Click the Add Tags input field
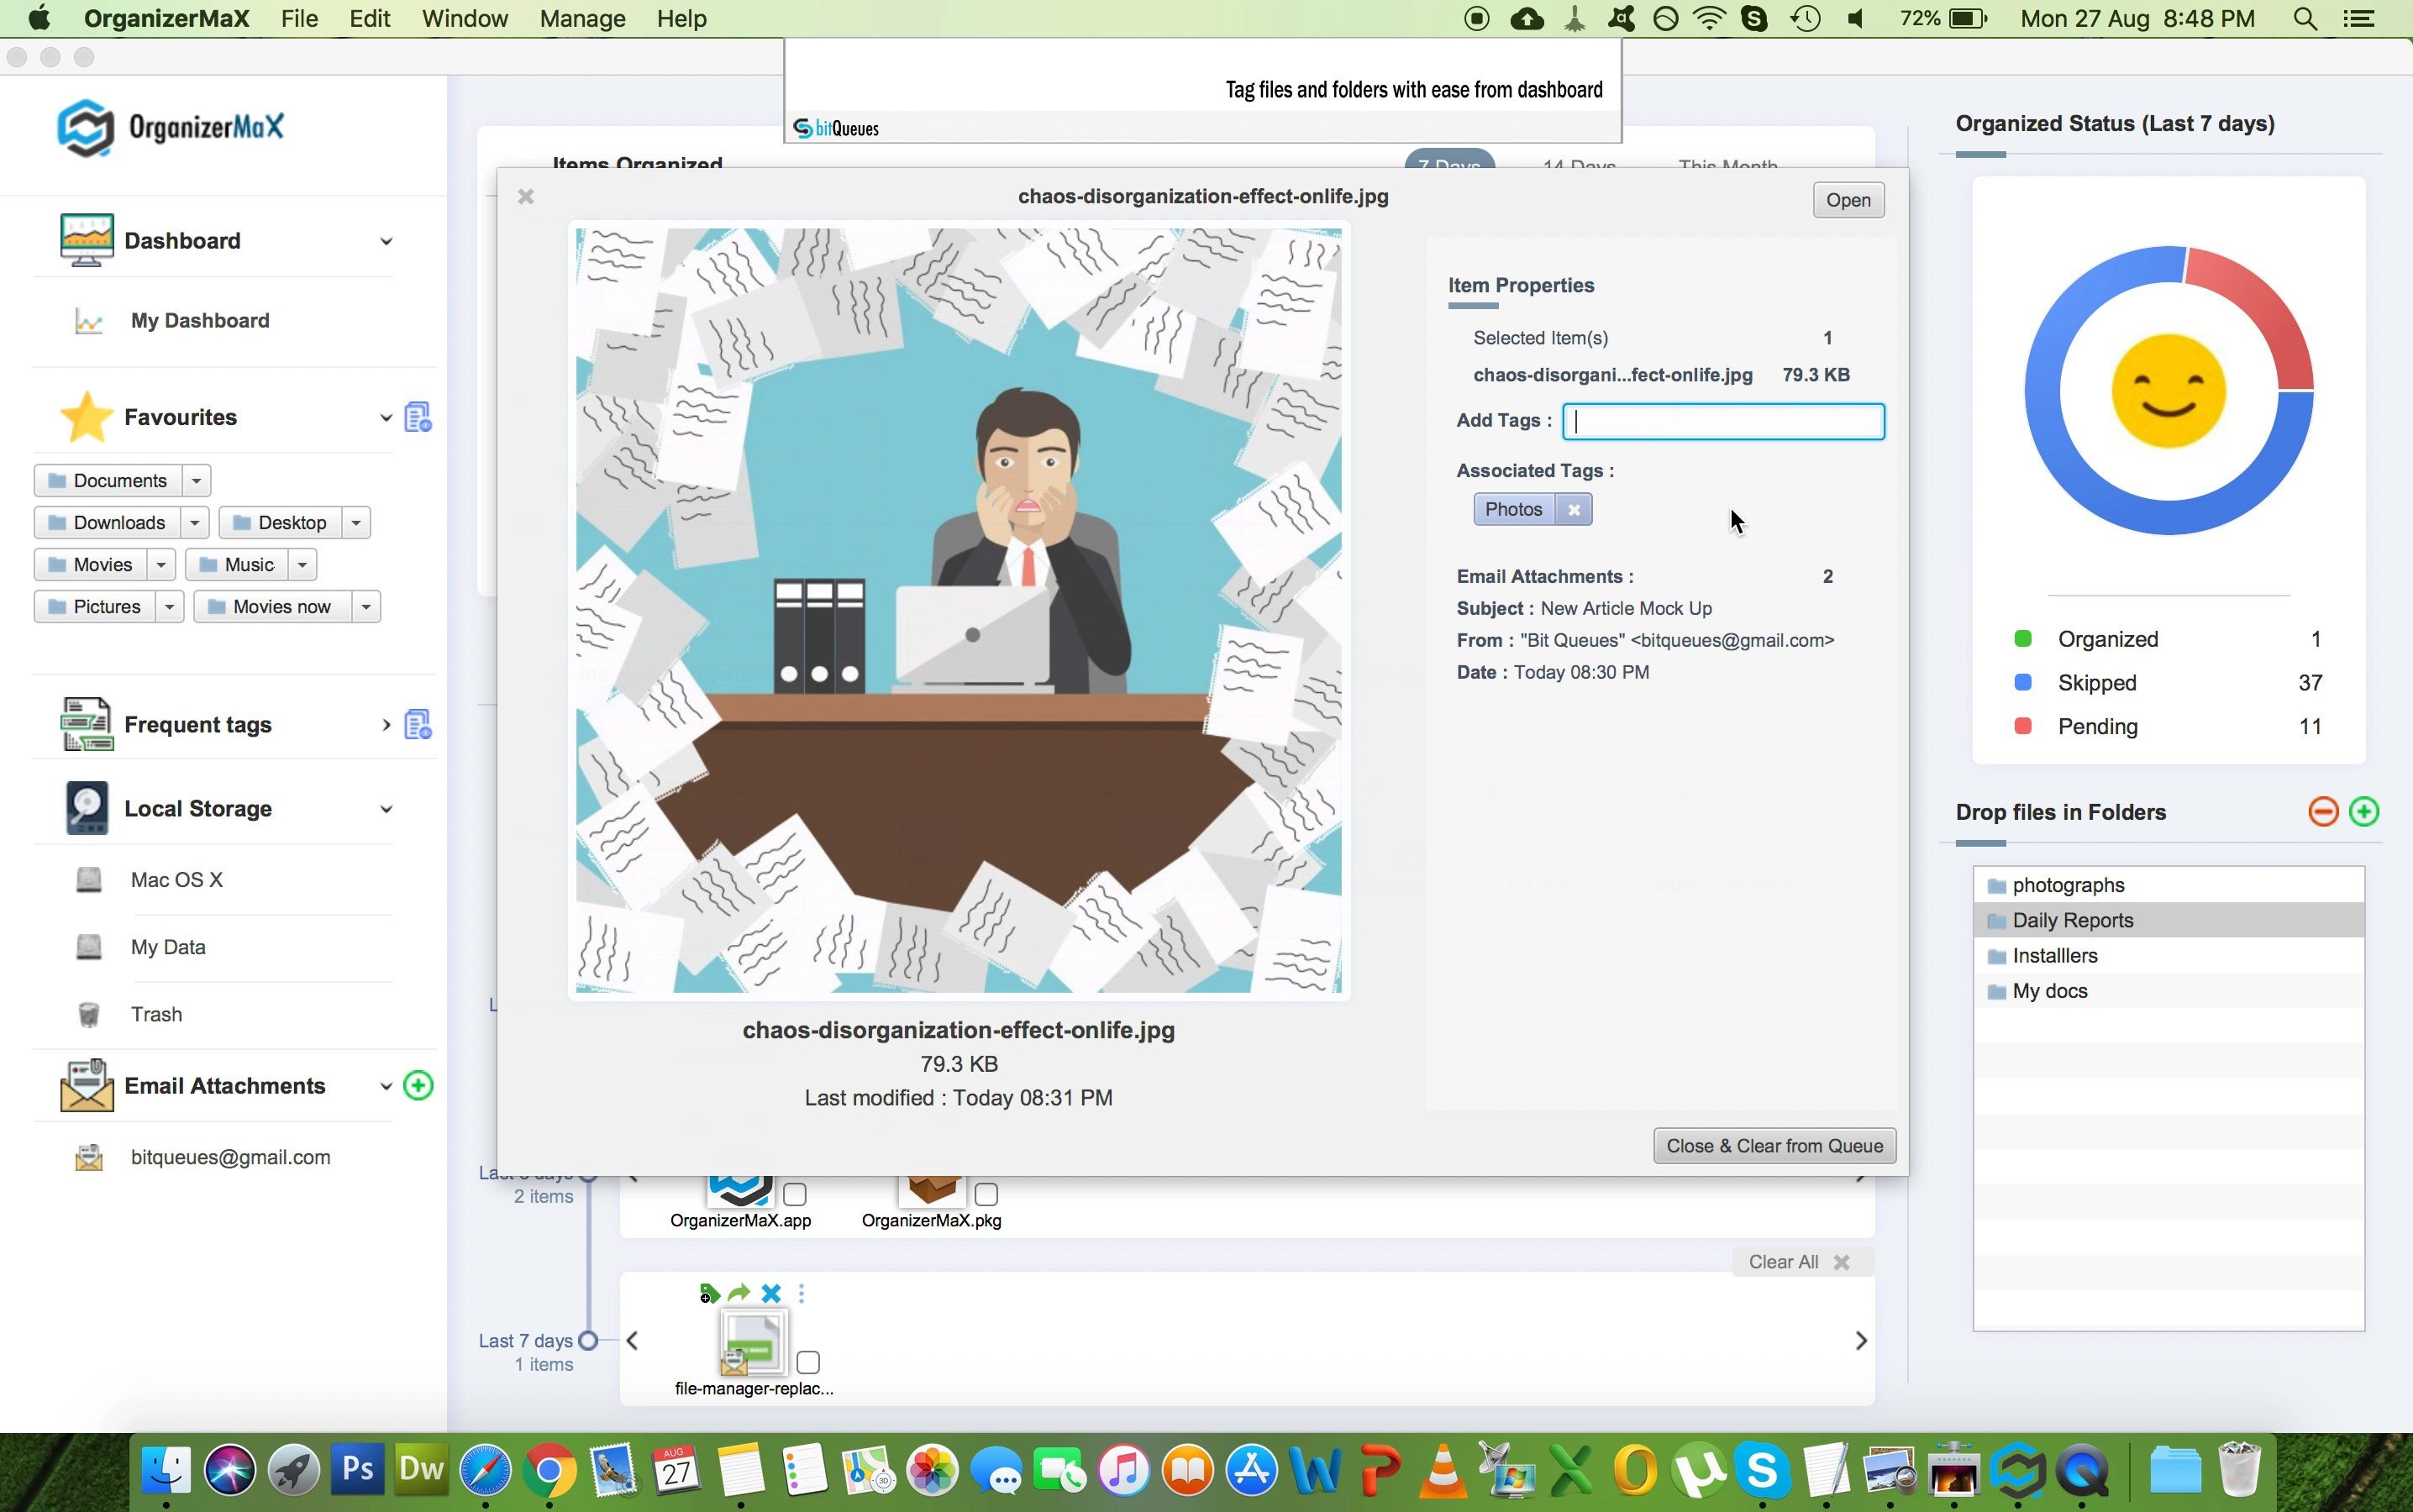Image resolution: width=2413 pixels, height=1512 pixels. (x=1723, y=422)
